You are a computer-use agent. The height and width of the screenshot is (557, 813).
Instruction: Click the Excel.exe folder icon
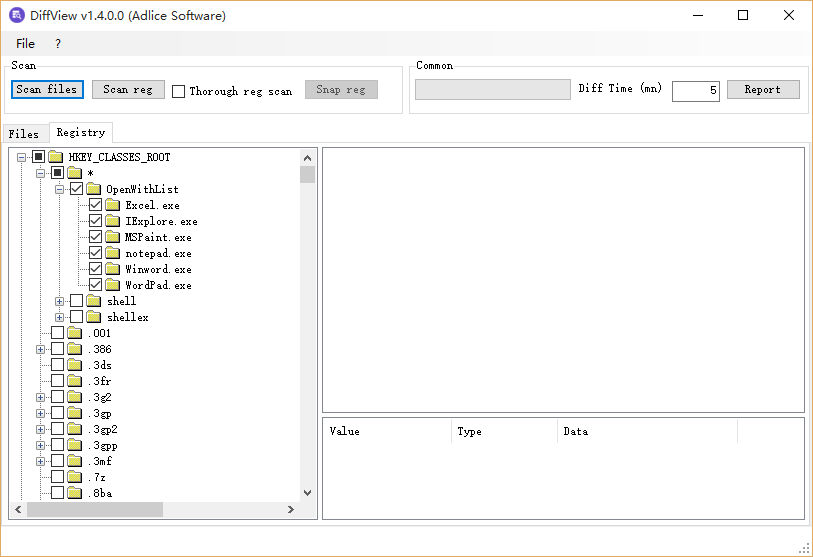click(113, 205)
